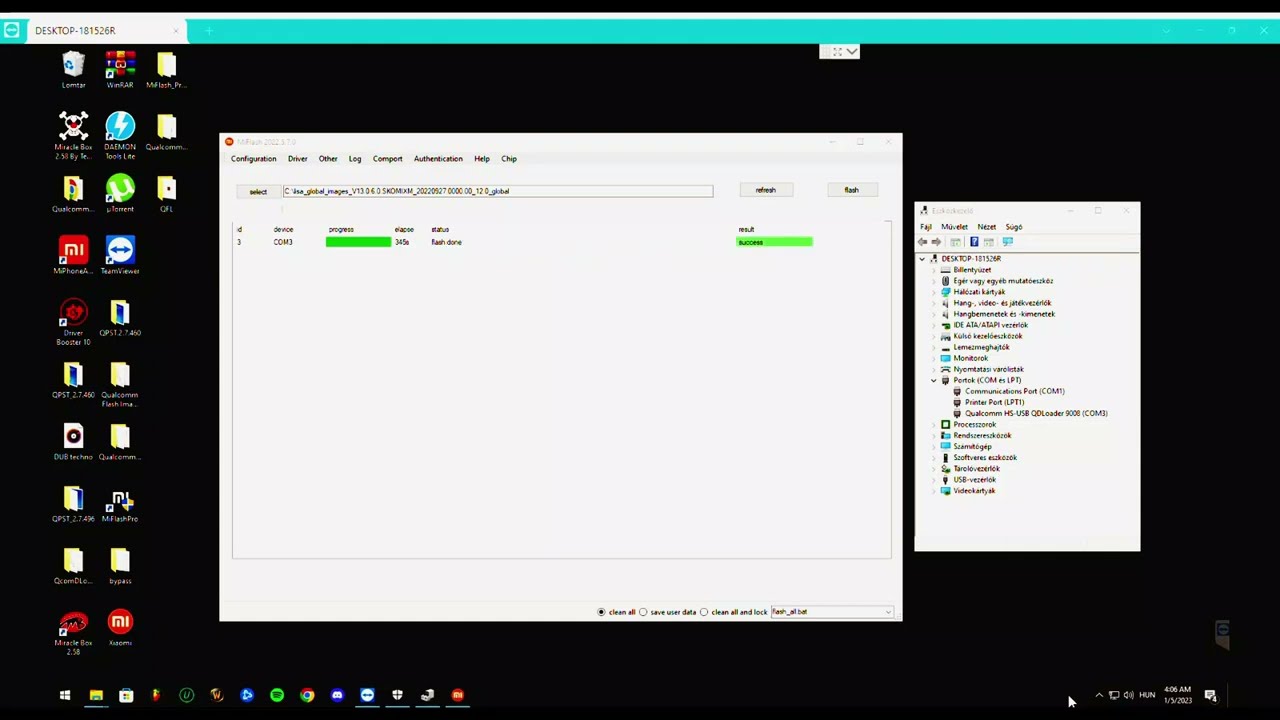This screenshot has width=1280, height=720.
Task: Open the bypass folder on desktop
Action: pyautogui.click(x=120, y=566)
